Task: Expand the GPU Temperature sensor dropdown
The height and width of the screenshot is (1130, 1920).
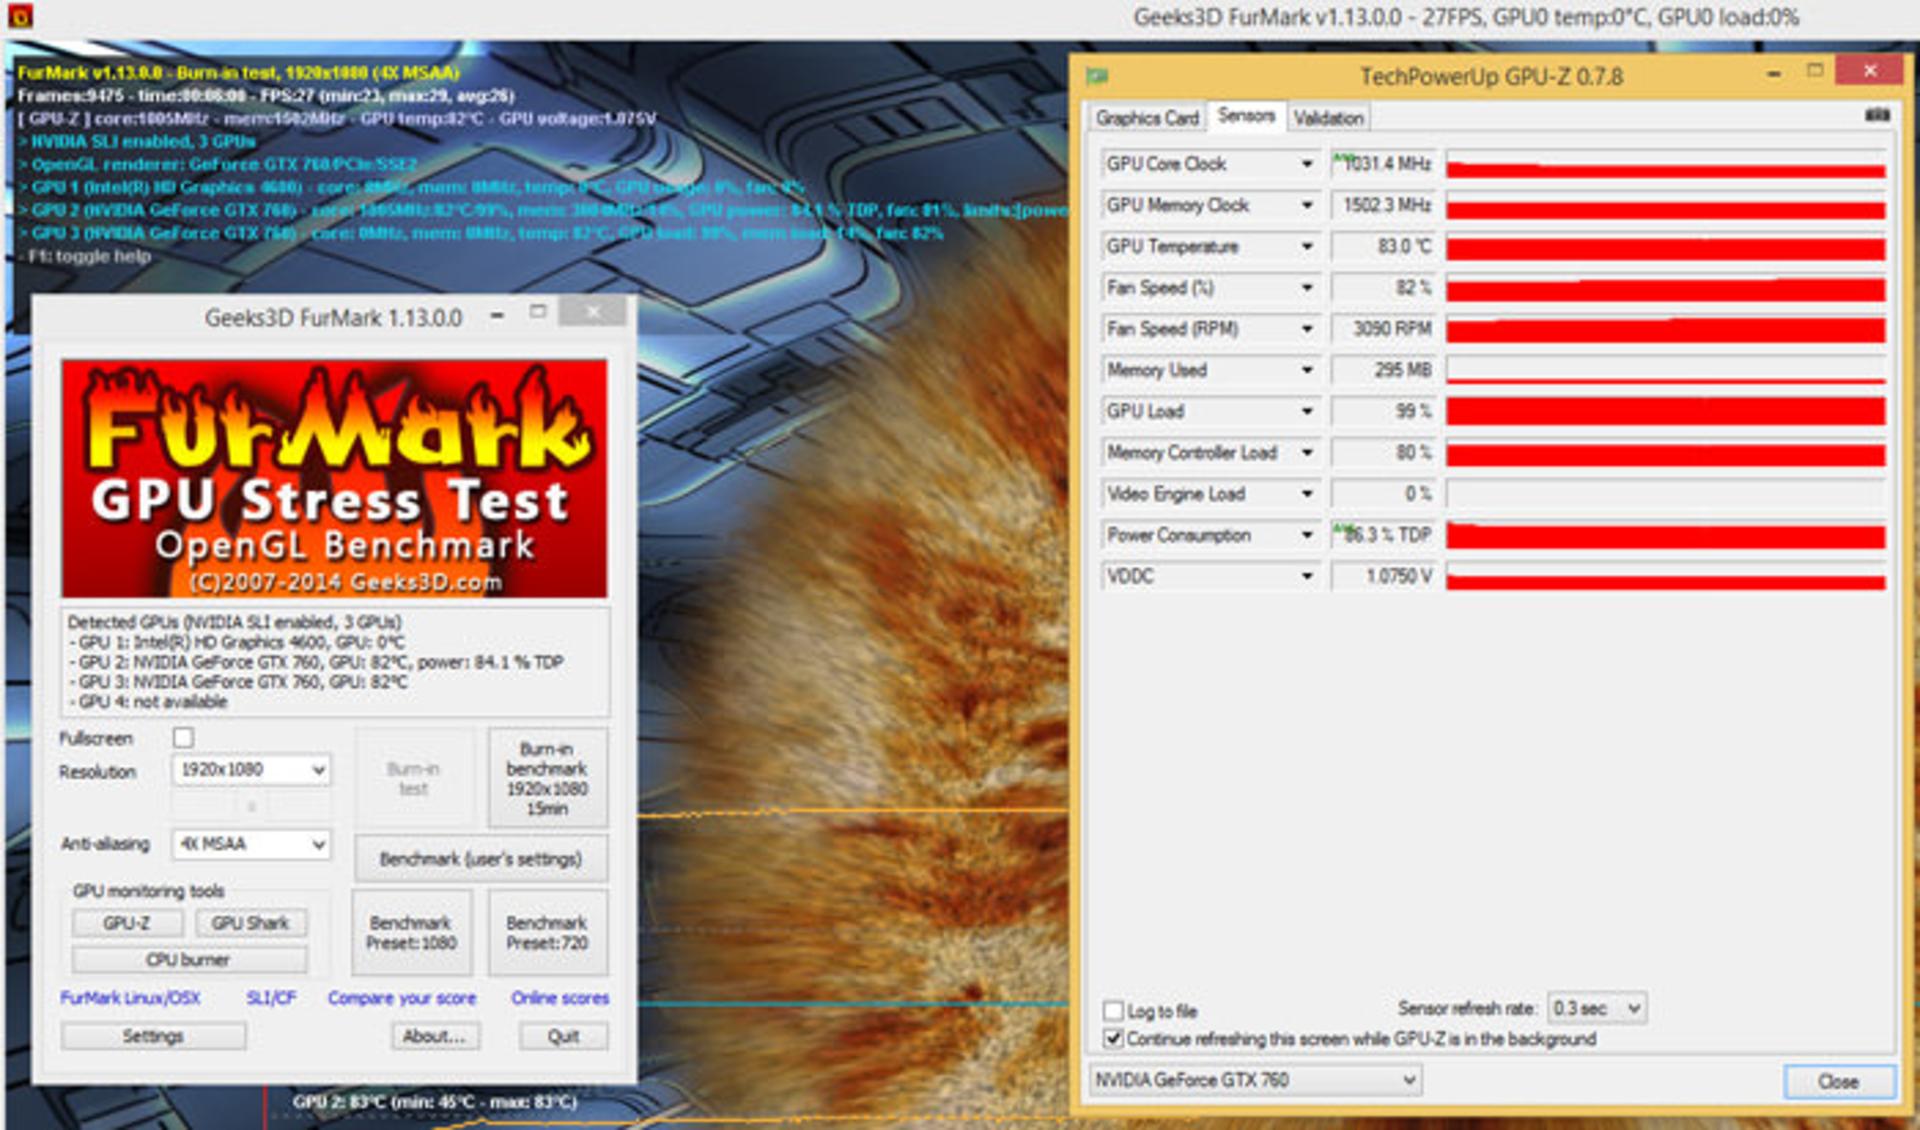Action: click(x=1306, y=246)
